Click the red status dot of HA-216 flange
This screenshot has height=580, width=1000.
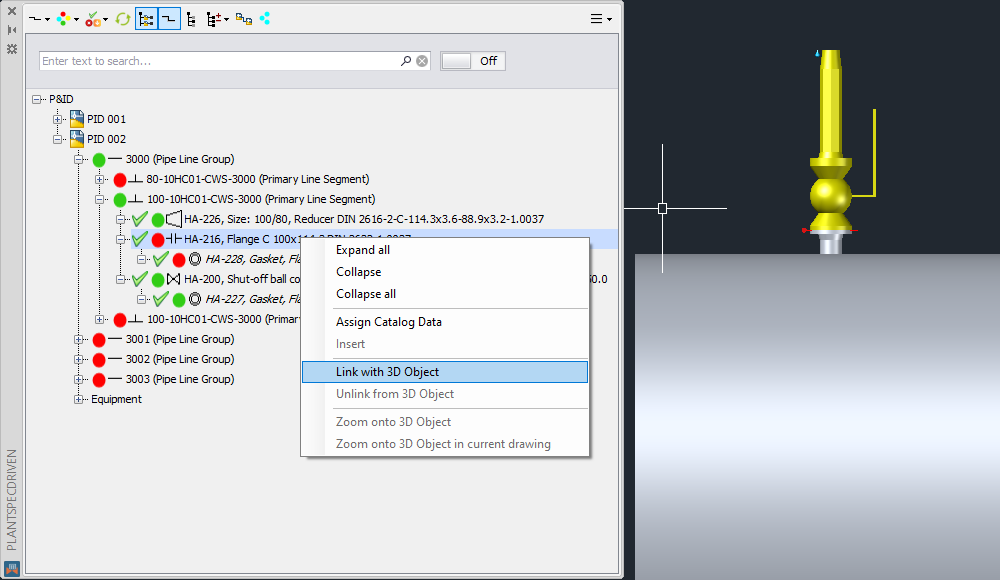click(x=158, y=240)
